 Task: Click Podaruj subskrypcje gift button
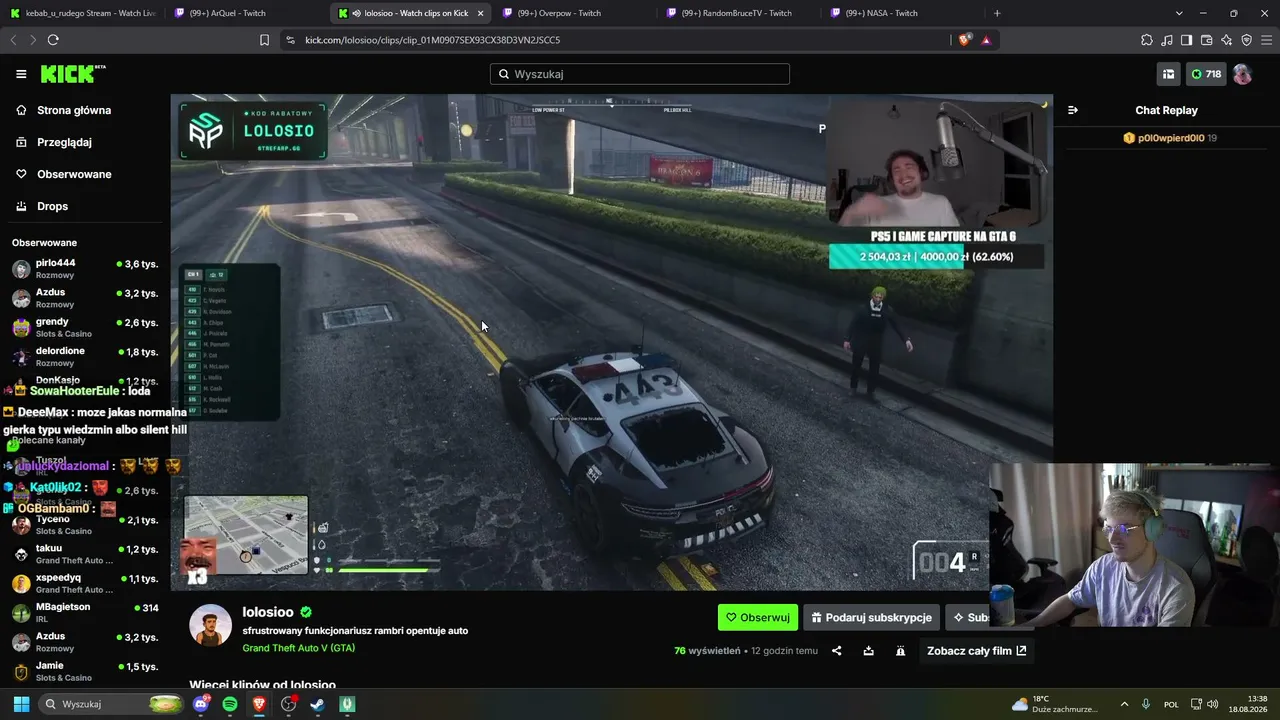pos(873,618)
